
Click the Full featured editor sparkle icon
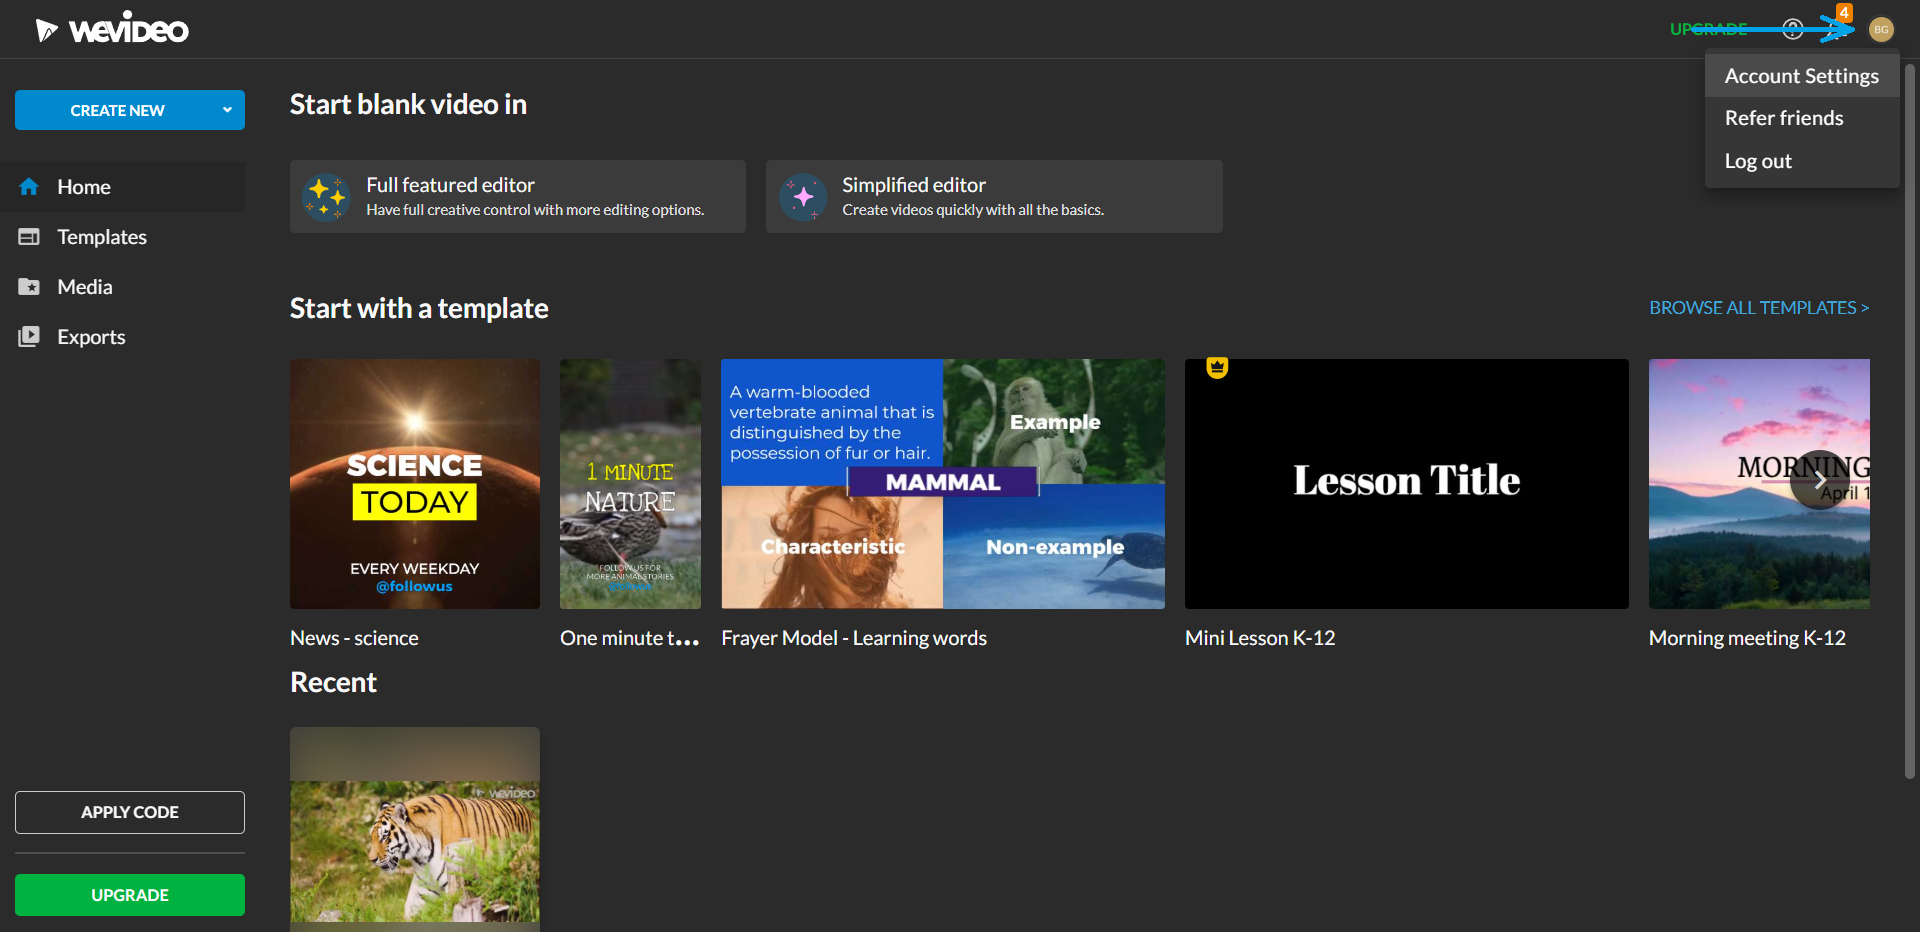[326, 197]
